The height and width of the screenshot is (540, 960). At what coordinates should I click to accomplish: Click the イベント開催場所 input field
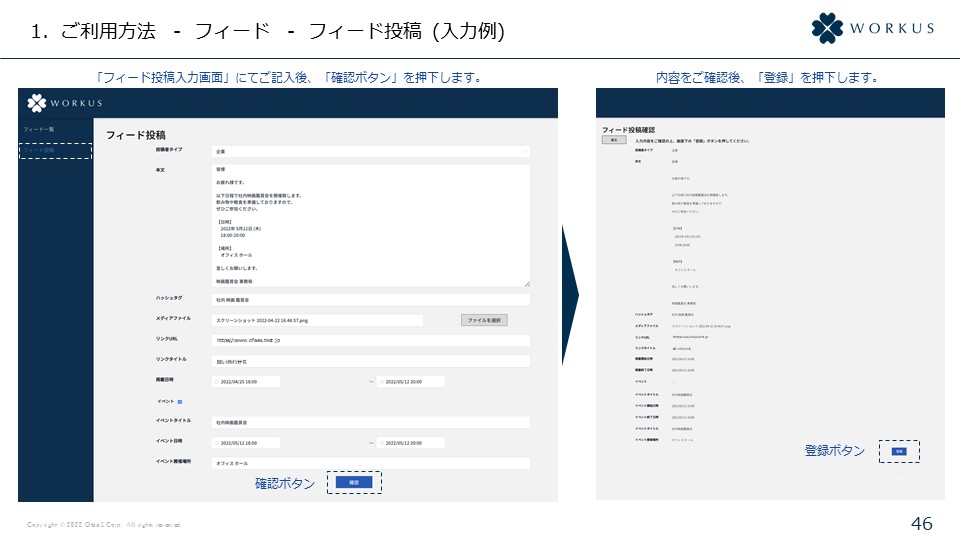pyautogui.click(x=370, y=463)
